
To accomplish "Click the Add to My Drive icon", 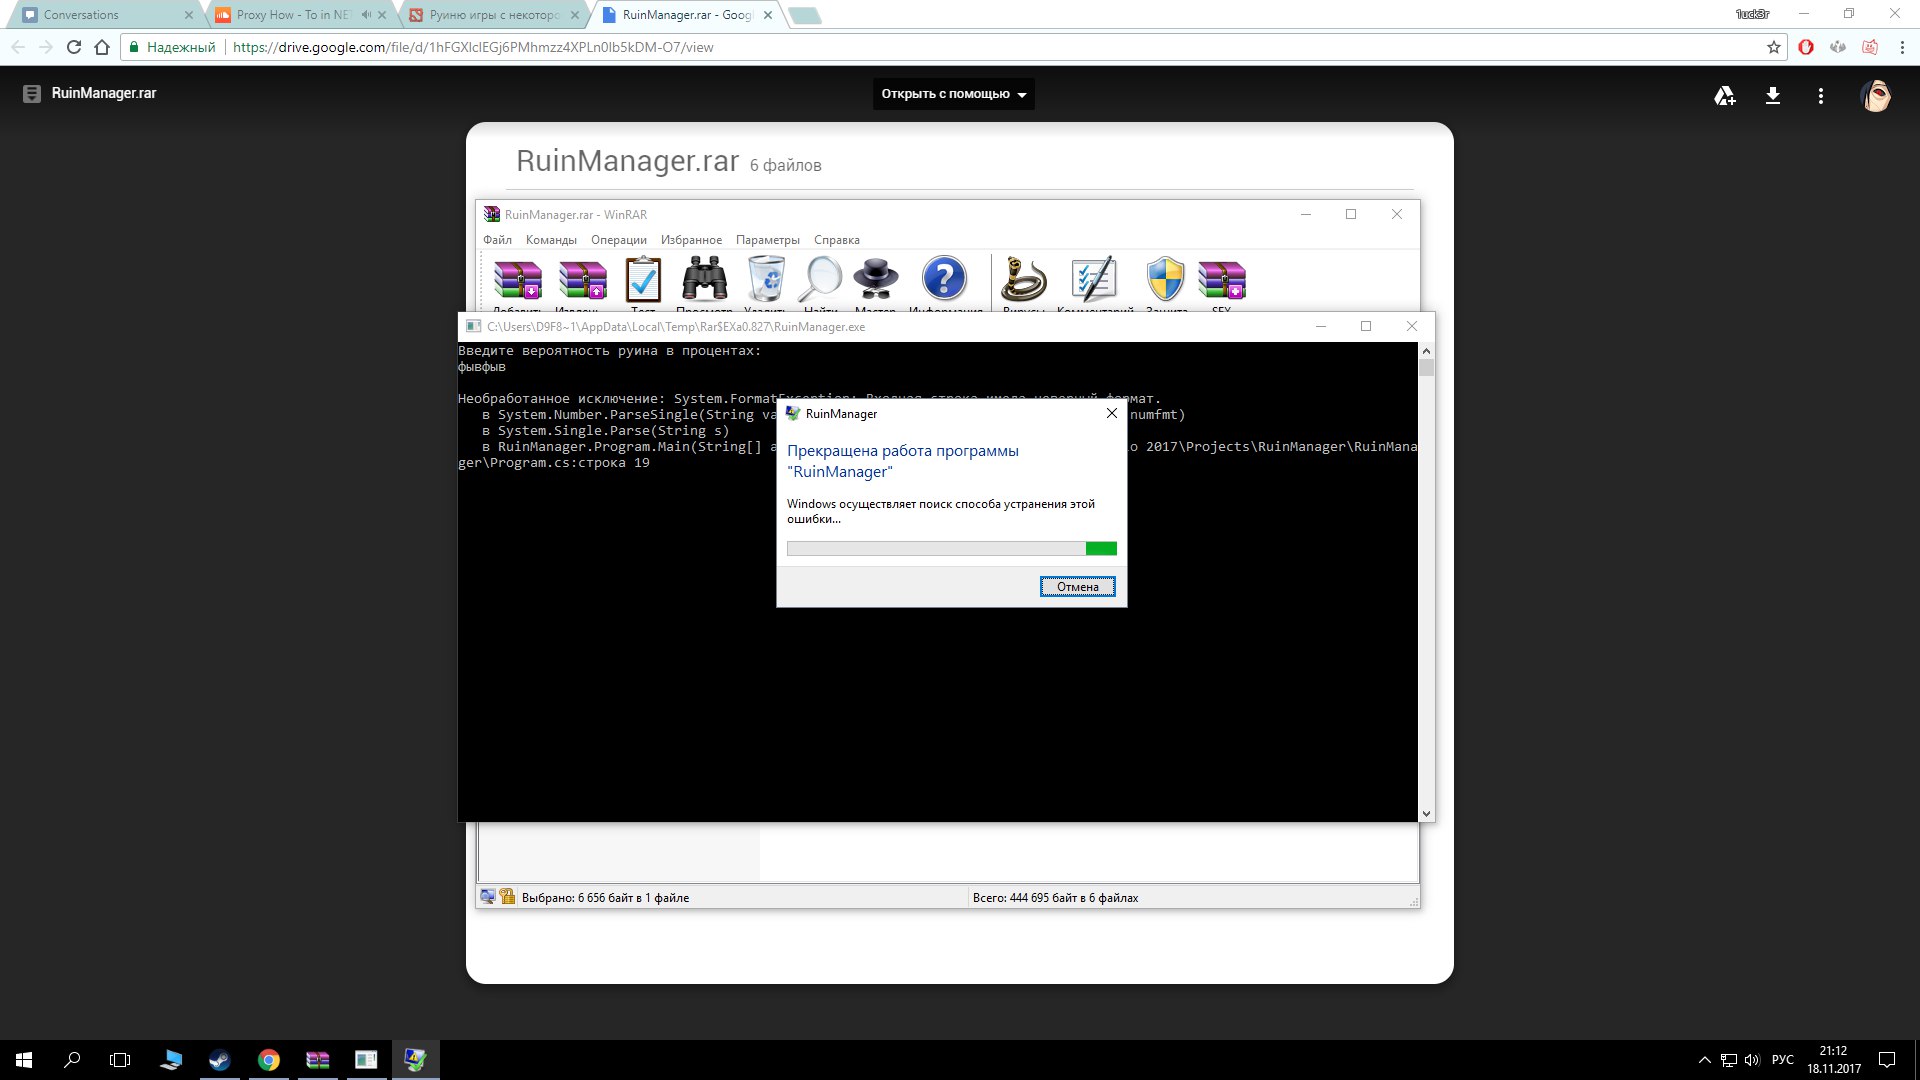I will pyautogui.click(x=1724, y=96).
